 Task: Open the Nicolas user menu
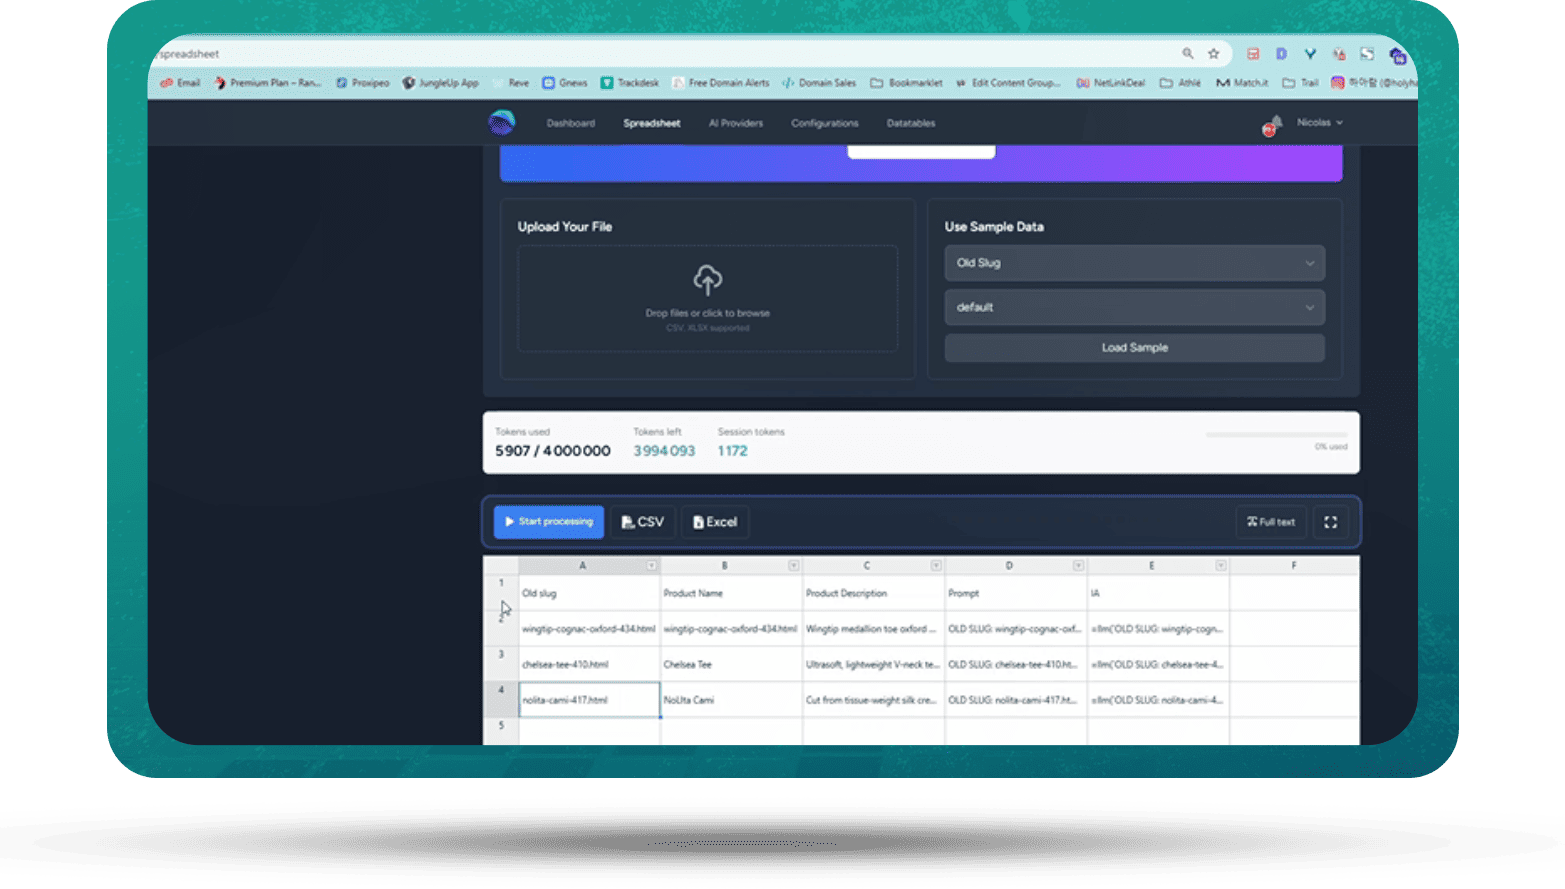1319,122
